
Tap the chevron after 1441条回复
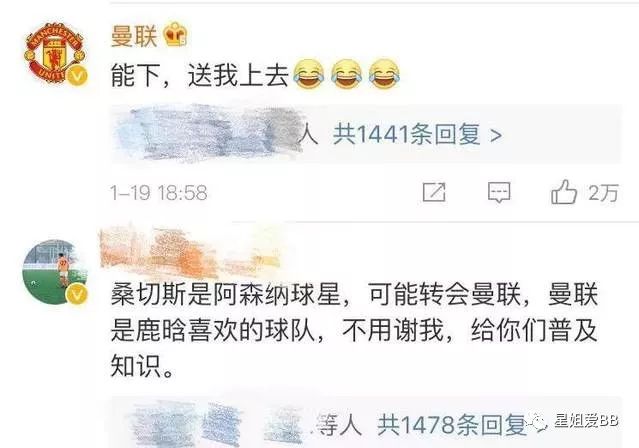pos(496,135)
